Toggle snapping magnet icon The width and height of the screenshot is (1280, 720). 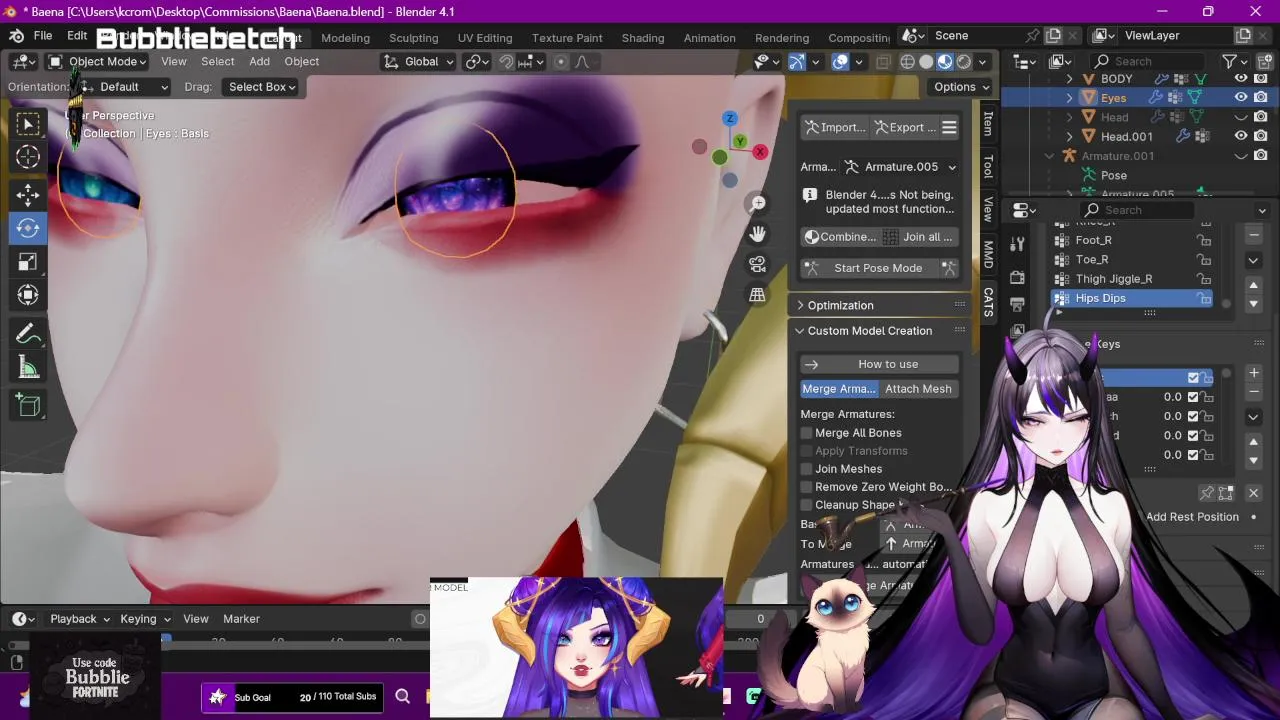point(506,61)
